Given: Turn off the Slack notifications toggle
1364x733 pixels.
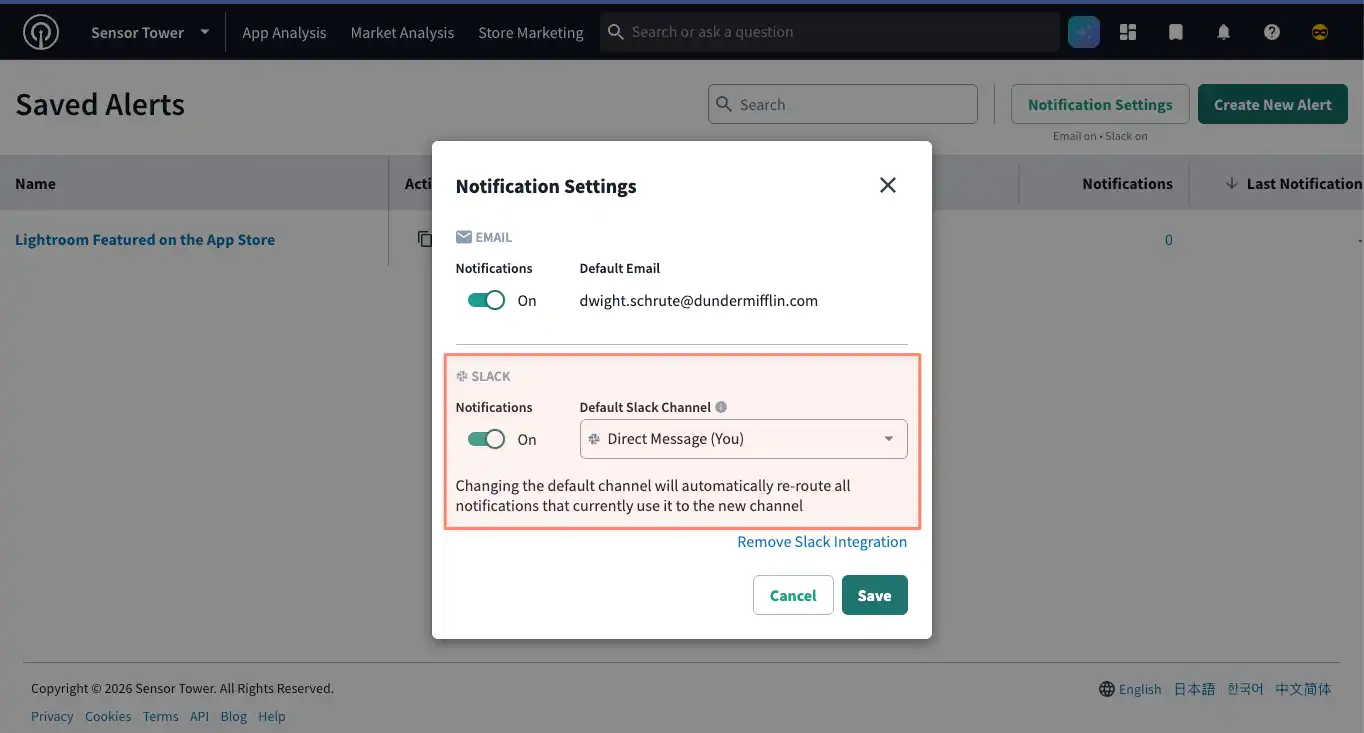Looking at the screenshot, I should [486, 439].
